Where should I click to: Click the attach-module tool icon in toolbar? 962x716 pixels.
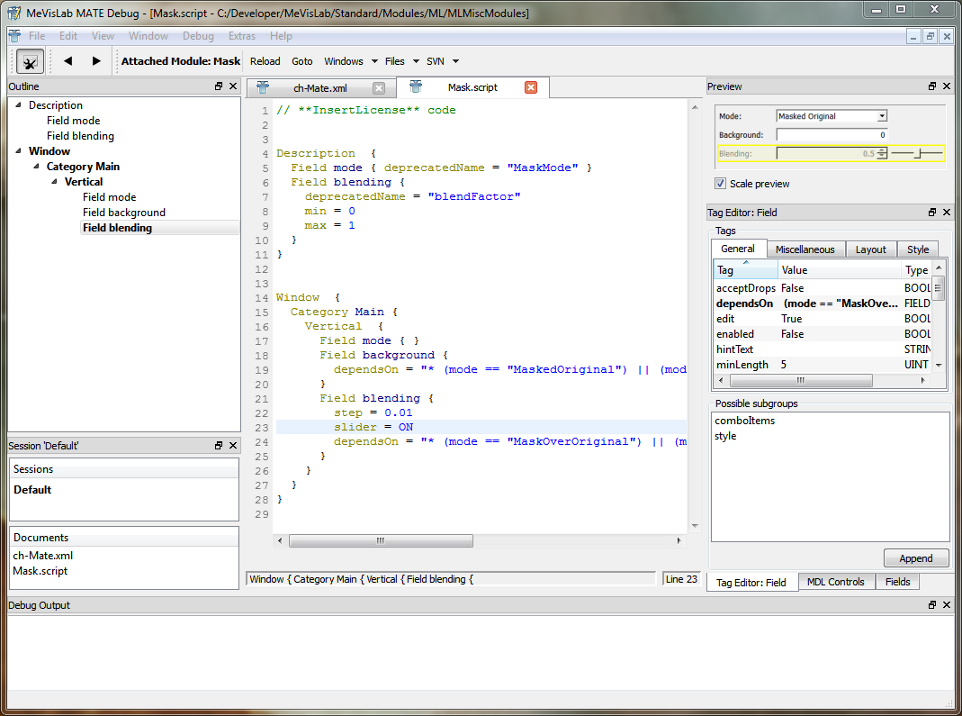[30, 61]
